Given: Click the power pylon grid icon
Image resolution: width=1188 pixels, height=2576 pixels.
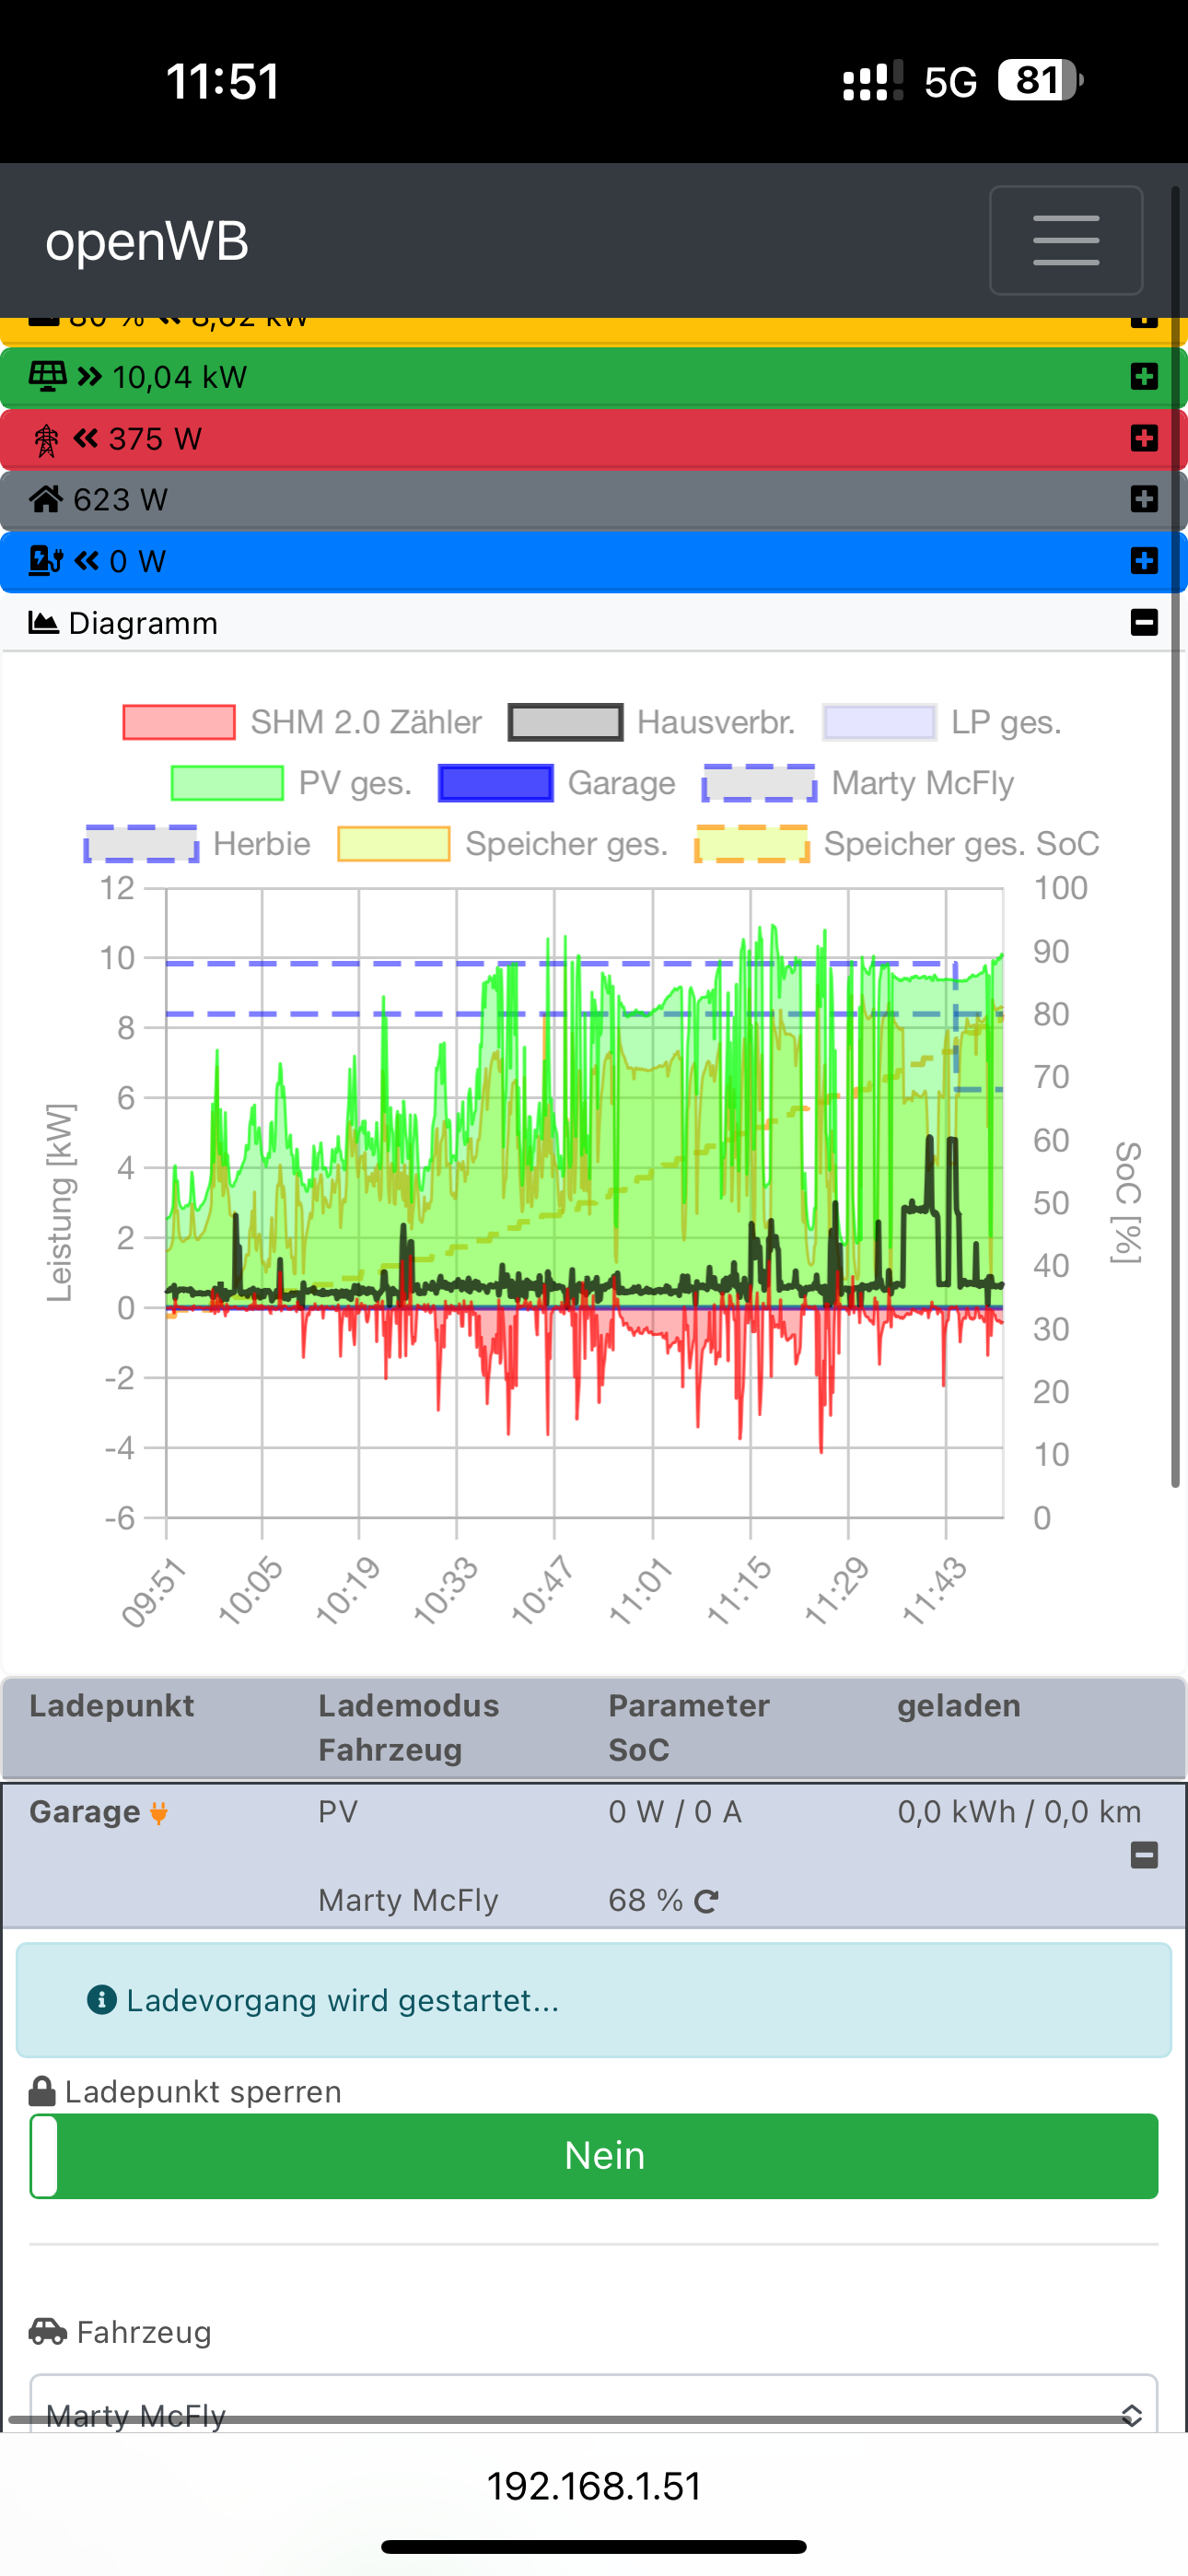Looking at the screenshot, I should point(46,439).
